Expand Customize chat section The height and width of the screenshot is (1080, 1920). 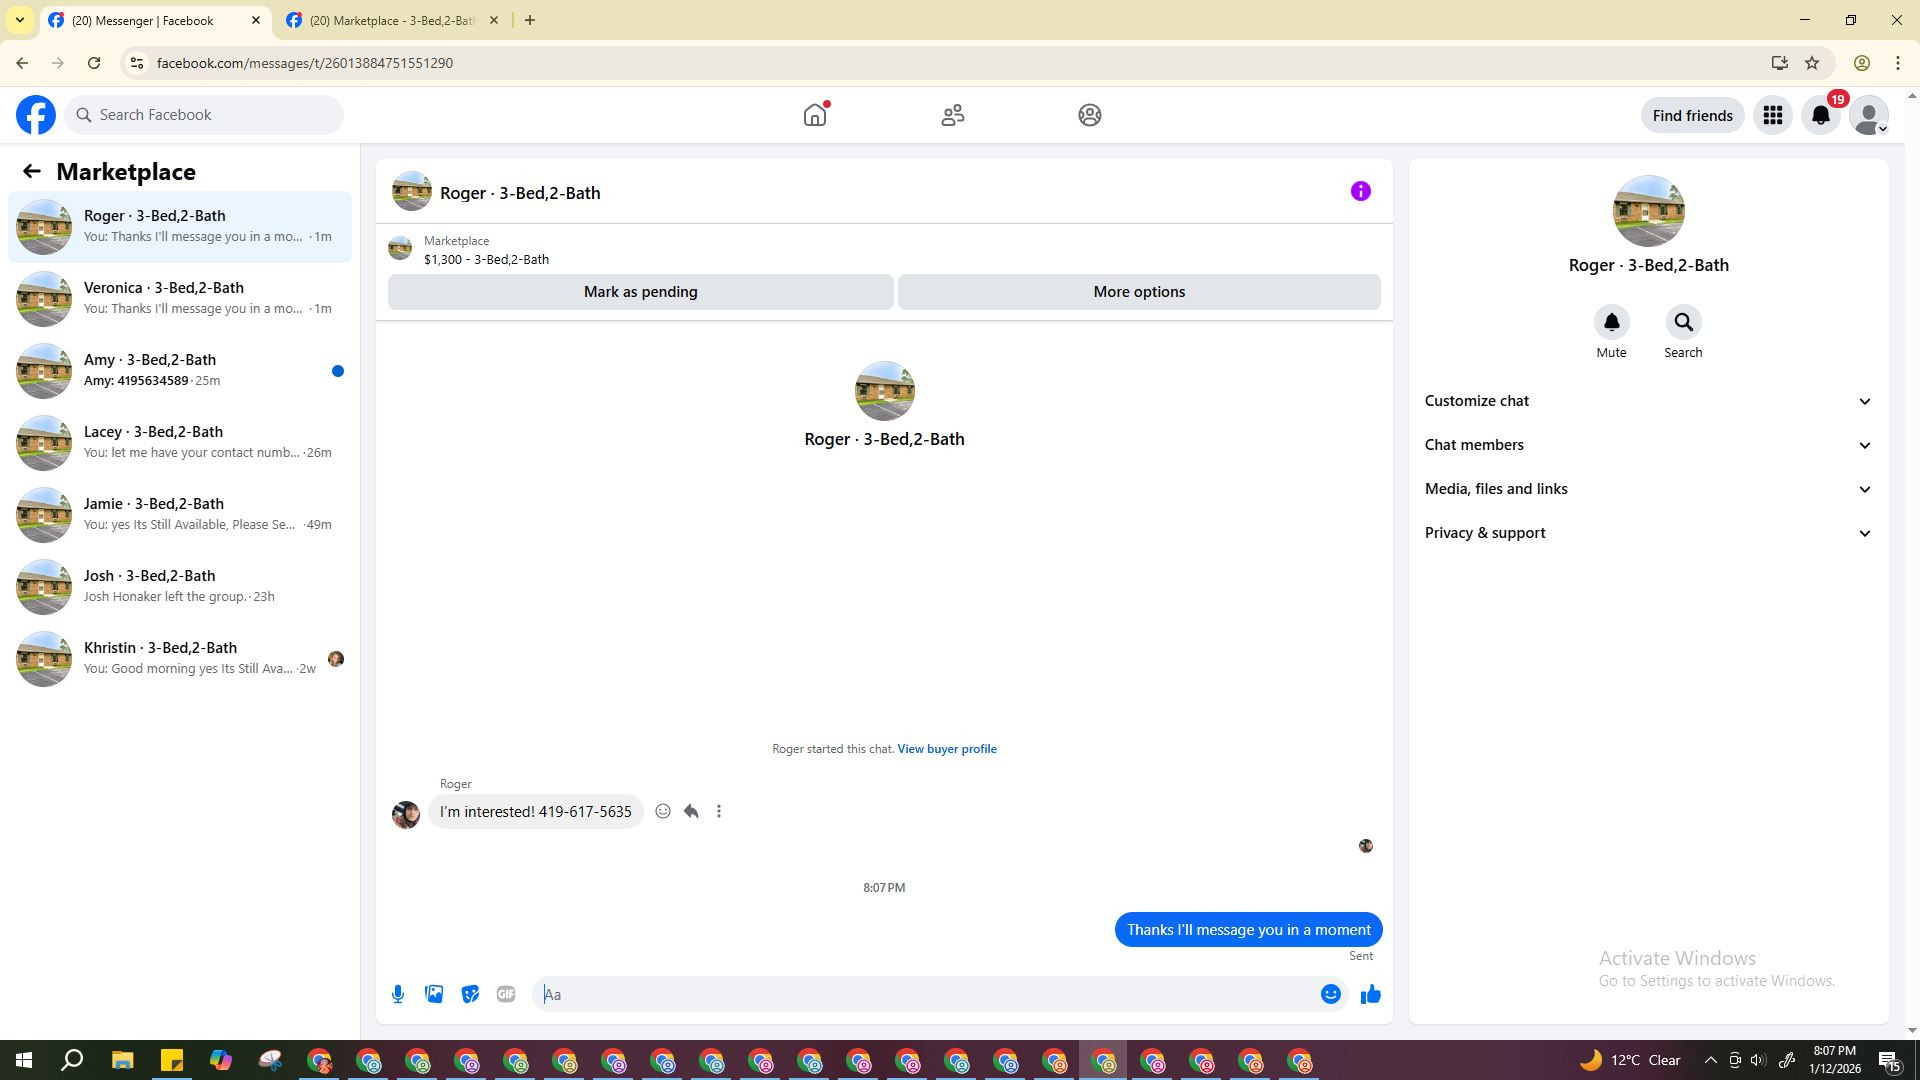[x=1648, y=401]
